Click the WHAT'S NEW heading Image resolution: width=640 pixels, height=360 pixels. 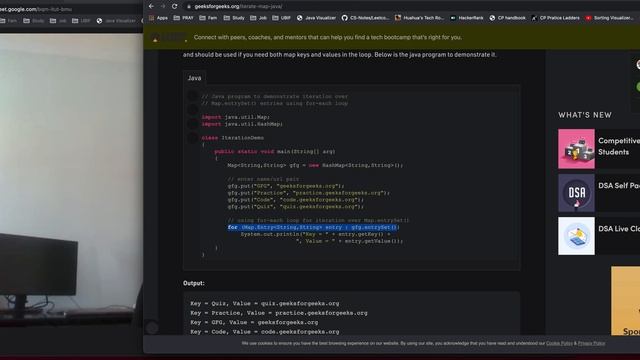585,115
